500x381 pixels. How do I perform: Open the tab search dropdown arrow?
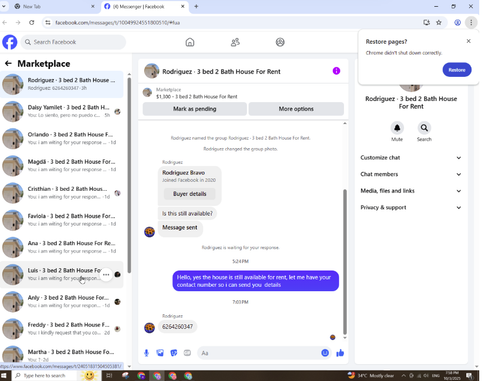point(4,6)
